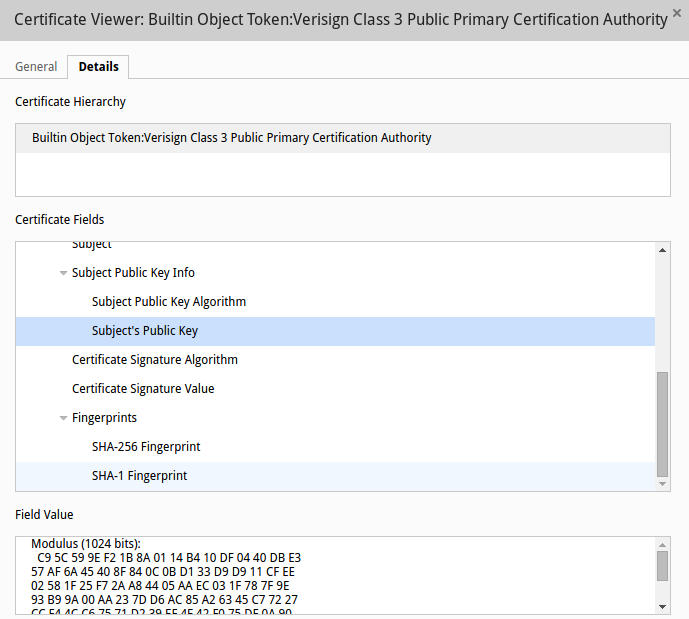Viewport: 689px width, 619px height.
Task: Select the Subject Public Key Info row
Action: pyautogui.click(x=335, y=273)
